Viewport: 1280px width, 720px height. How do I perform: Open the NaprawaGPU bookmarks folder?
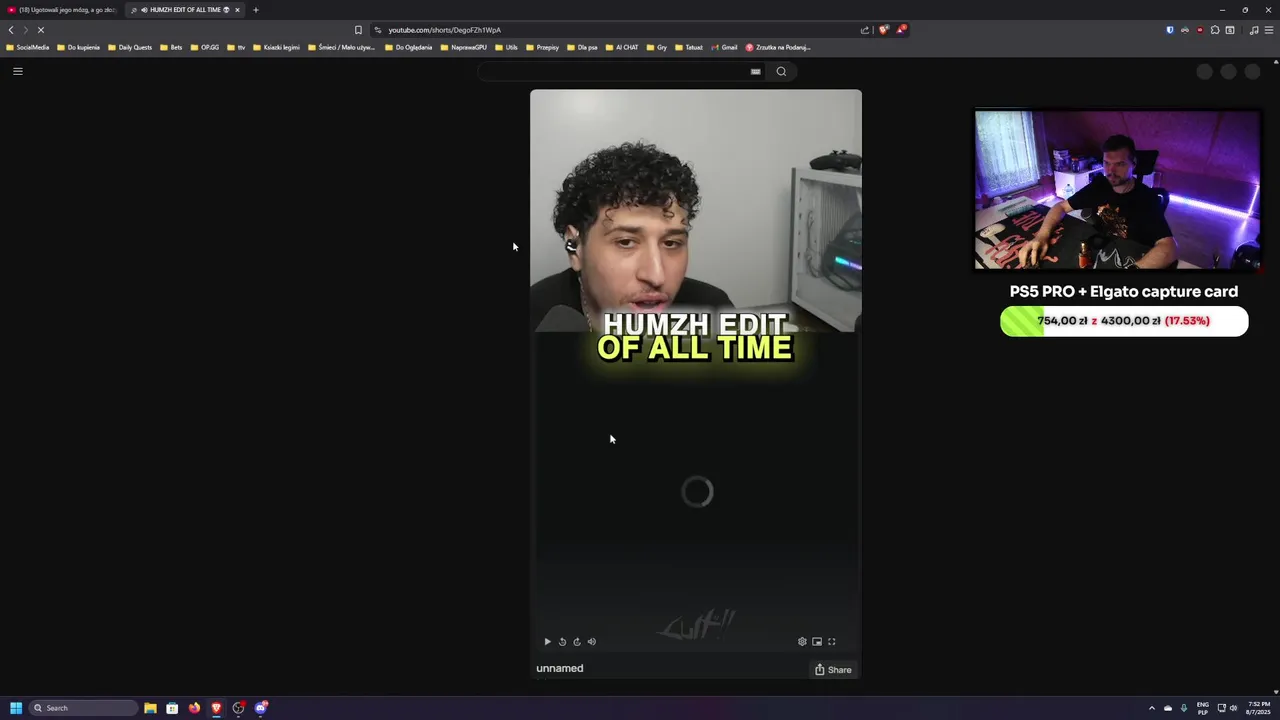point(464,47)
